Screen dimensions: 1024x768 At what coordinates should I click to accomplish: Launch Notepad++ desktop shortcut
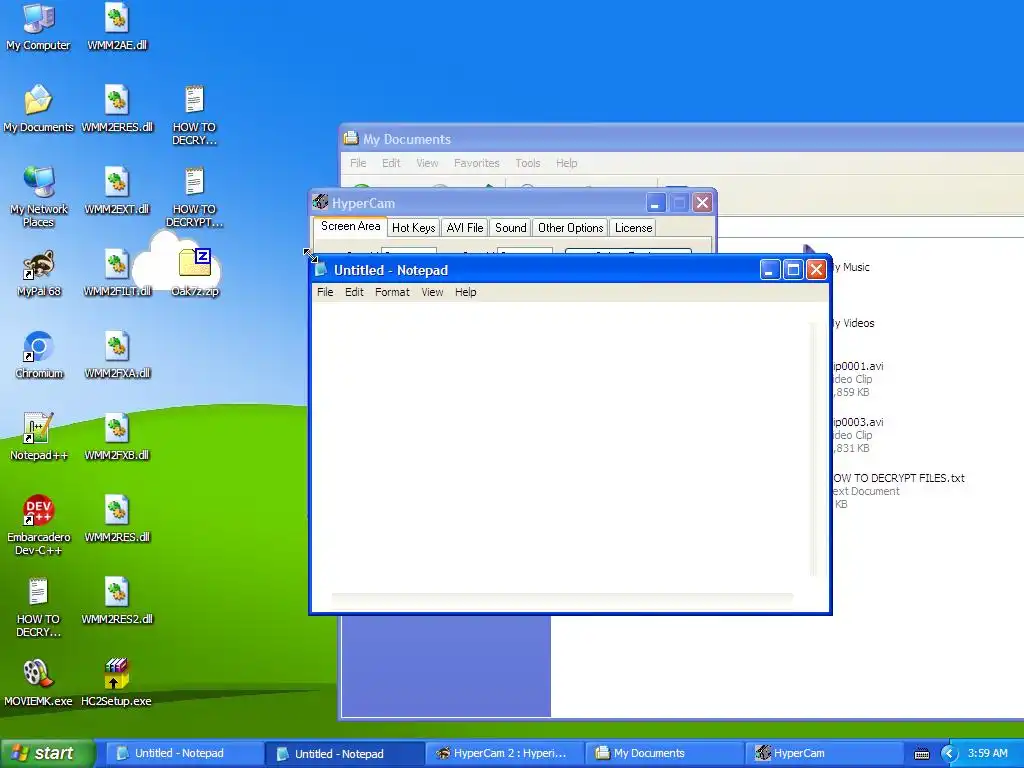coord(39,438)
